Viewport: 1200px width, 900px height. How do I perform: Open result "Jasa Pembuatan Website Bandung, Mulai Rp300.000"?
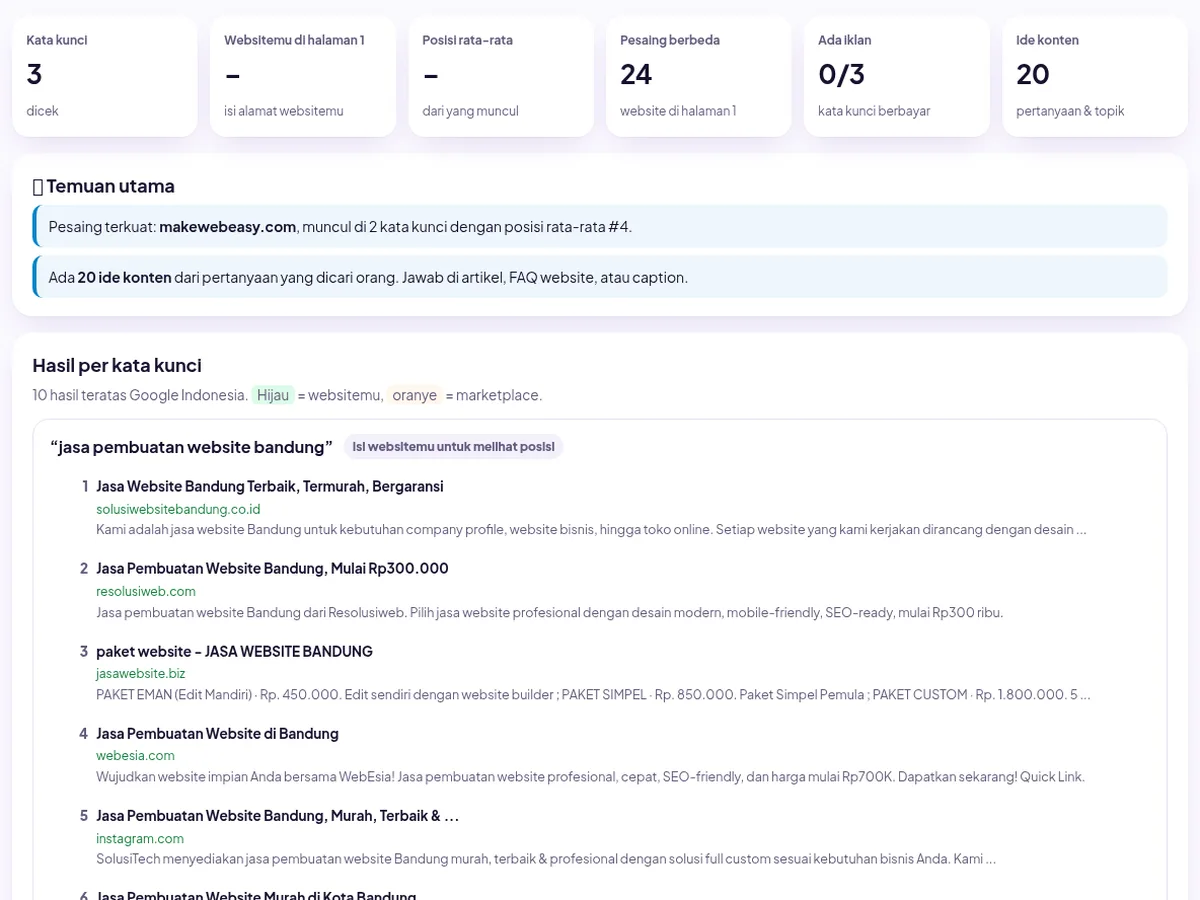pyautogui.click(x=272, y=568)
